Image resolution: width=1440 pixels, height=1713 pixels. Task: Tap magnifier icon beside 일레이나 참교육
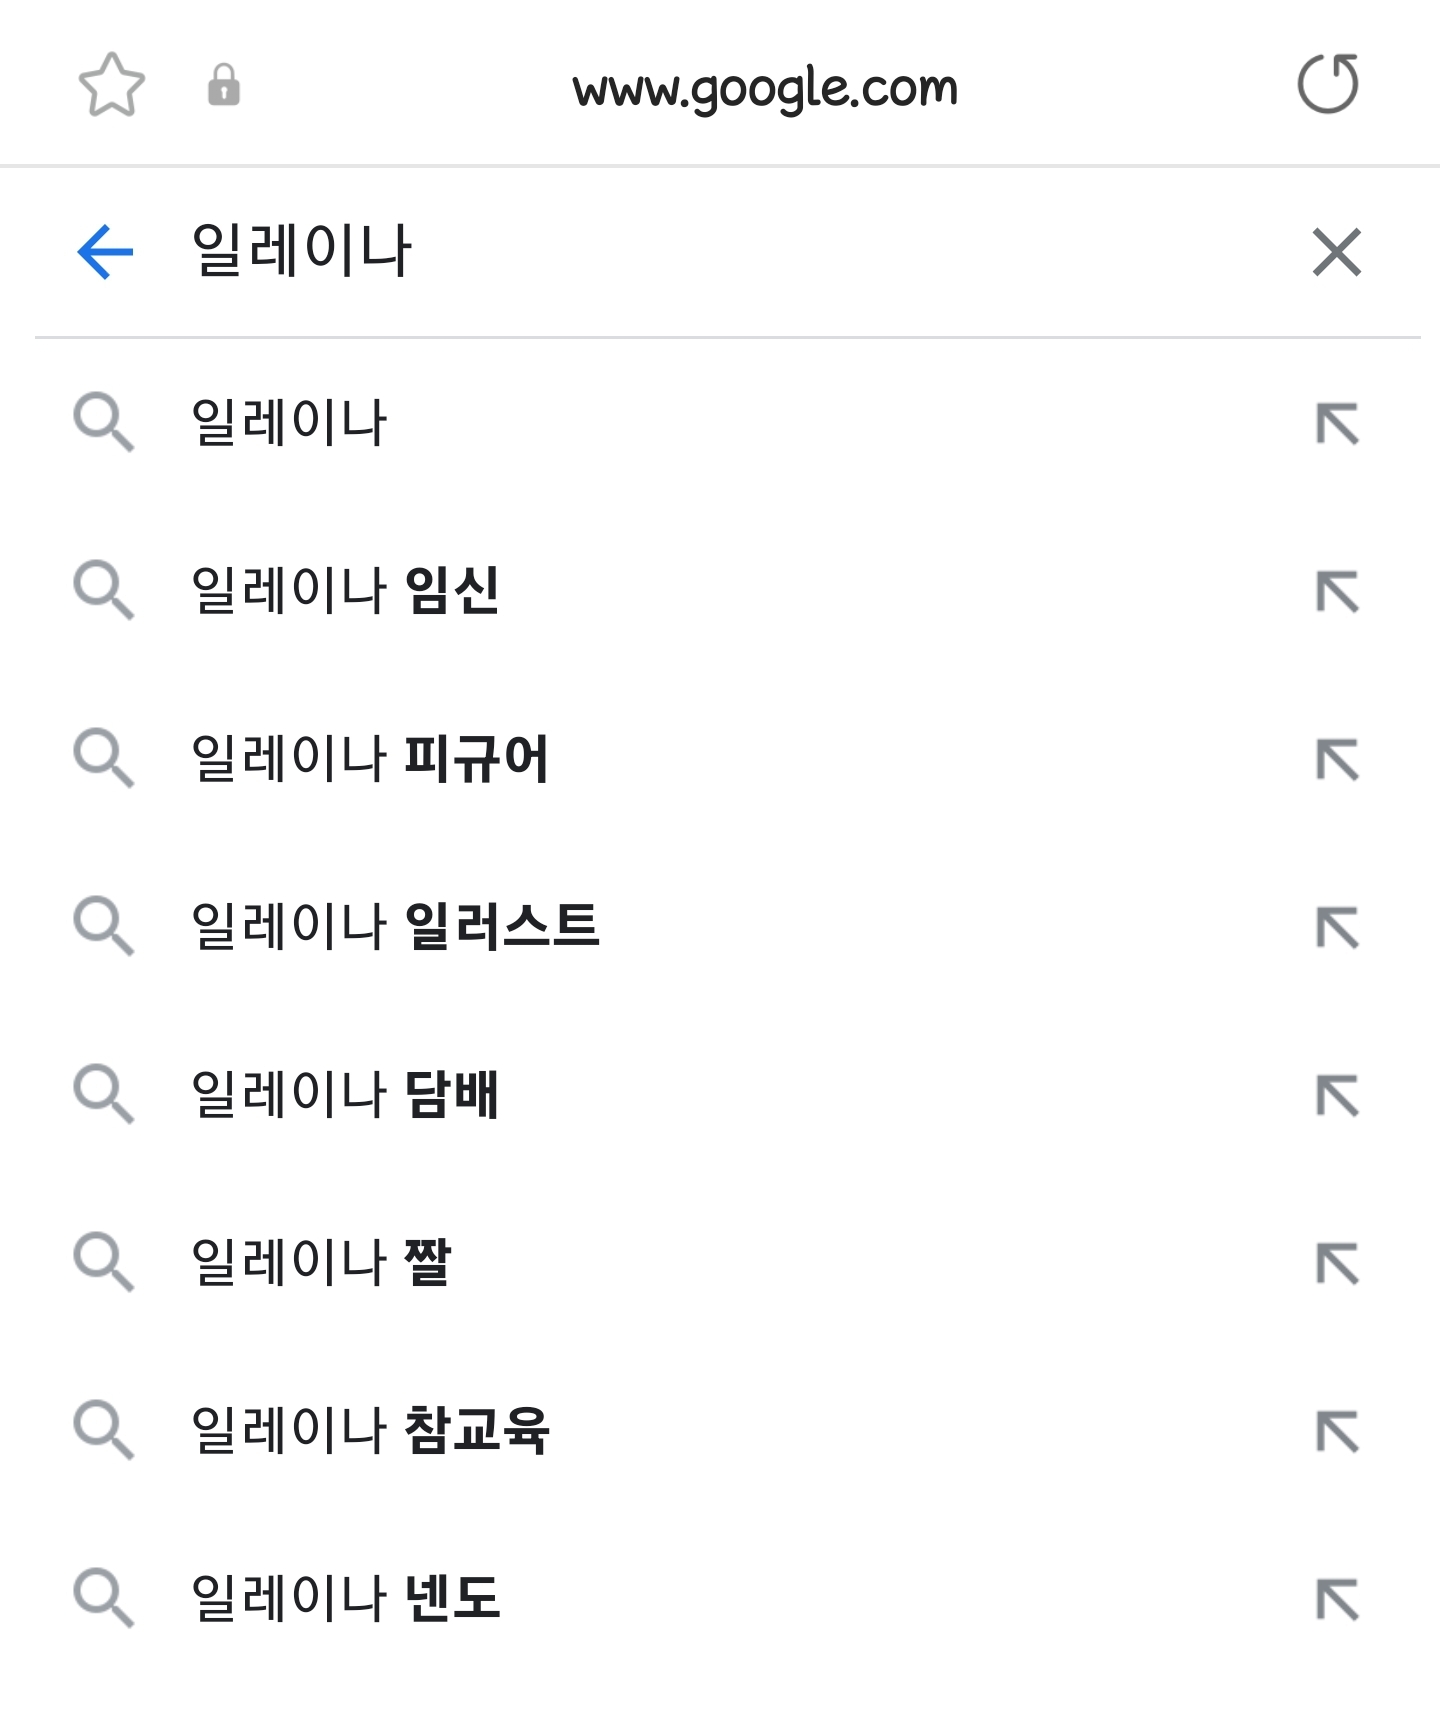click(103, 1431)
